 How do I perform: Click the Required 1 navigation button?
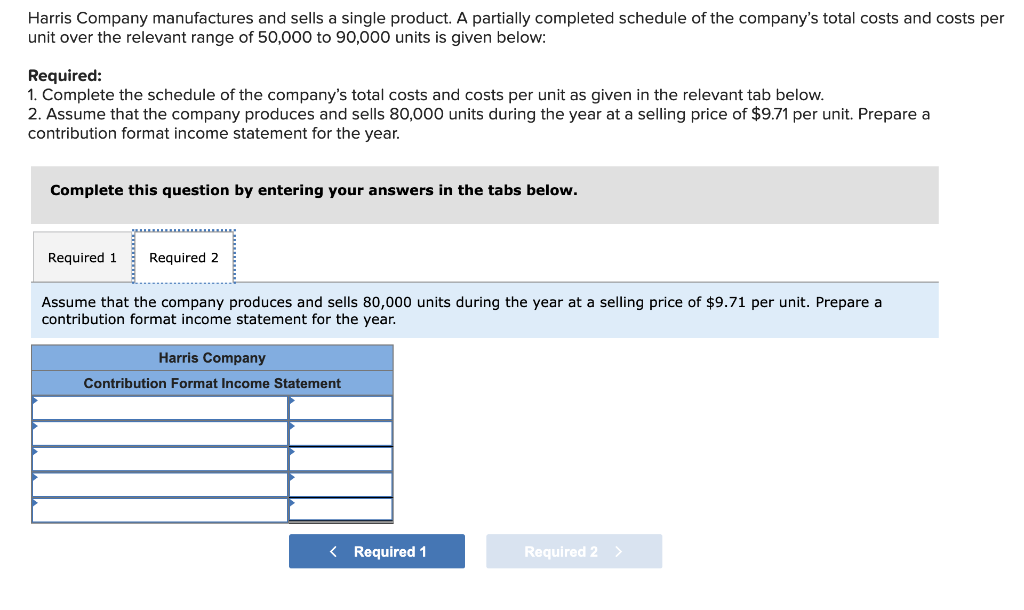click(377, 551)
